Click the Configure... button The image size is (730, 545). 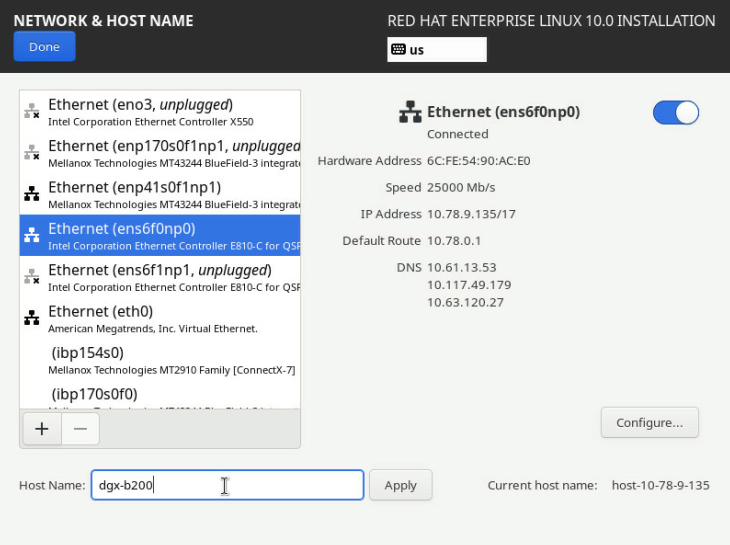(x=649, y=423)
